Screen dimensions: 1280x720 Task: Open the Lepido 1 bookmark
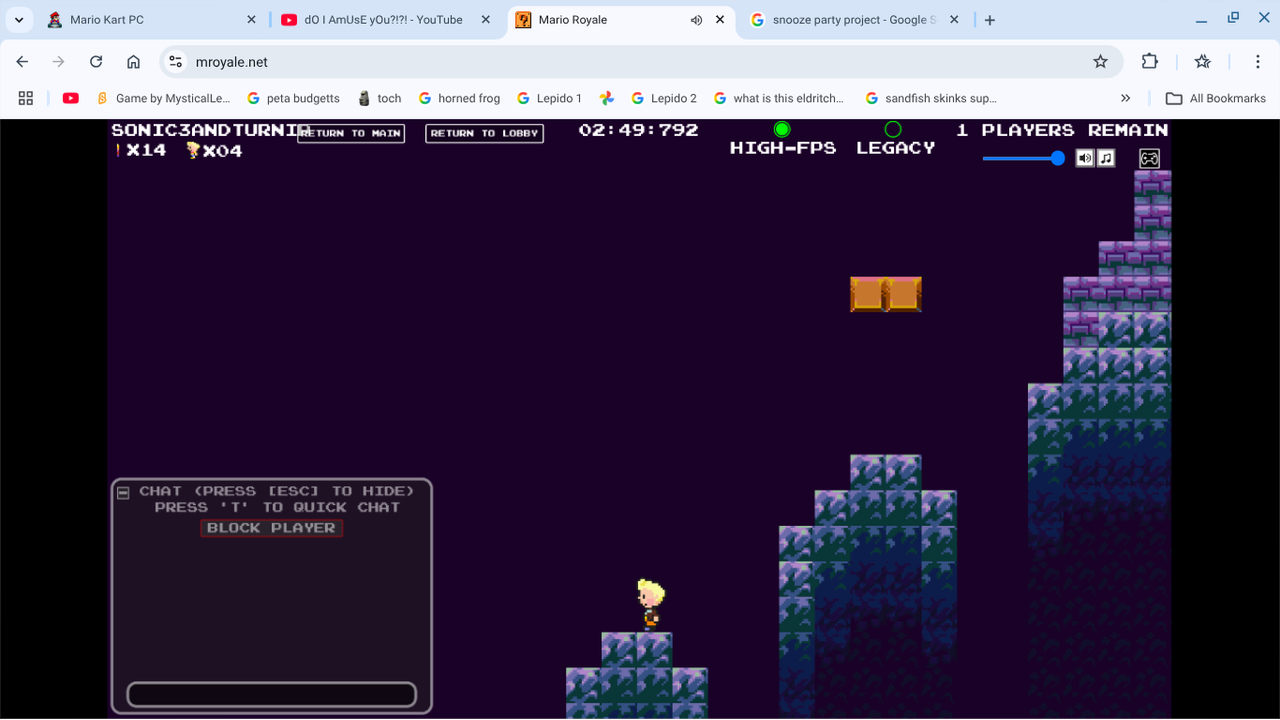coord(549,98)
